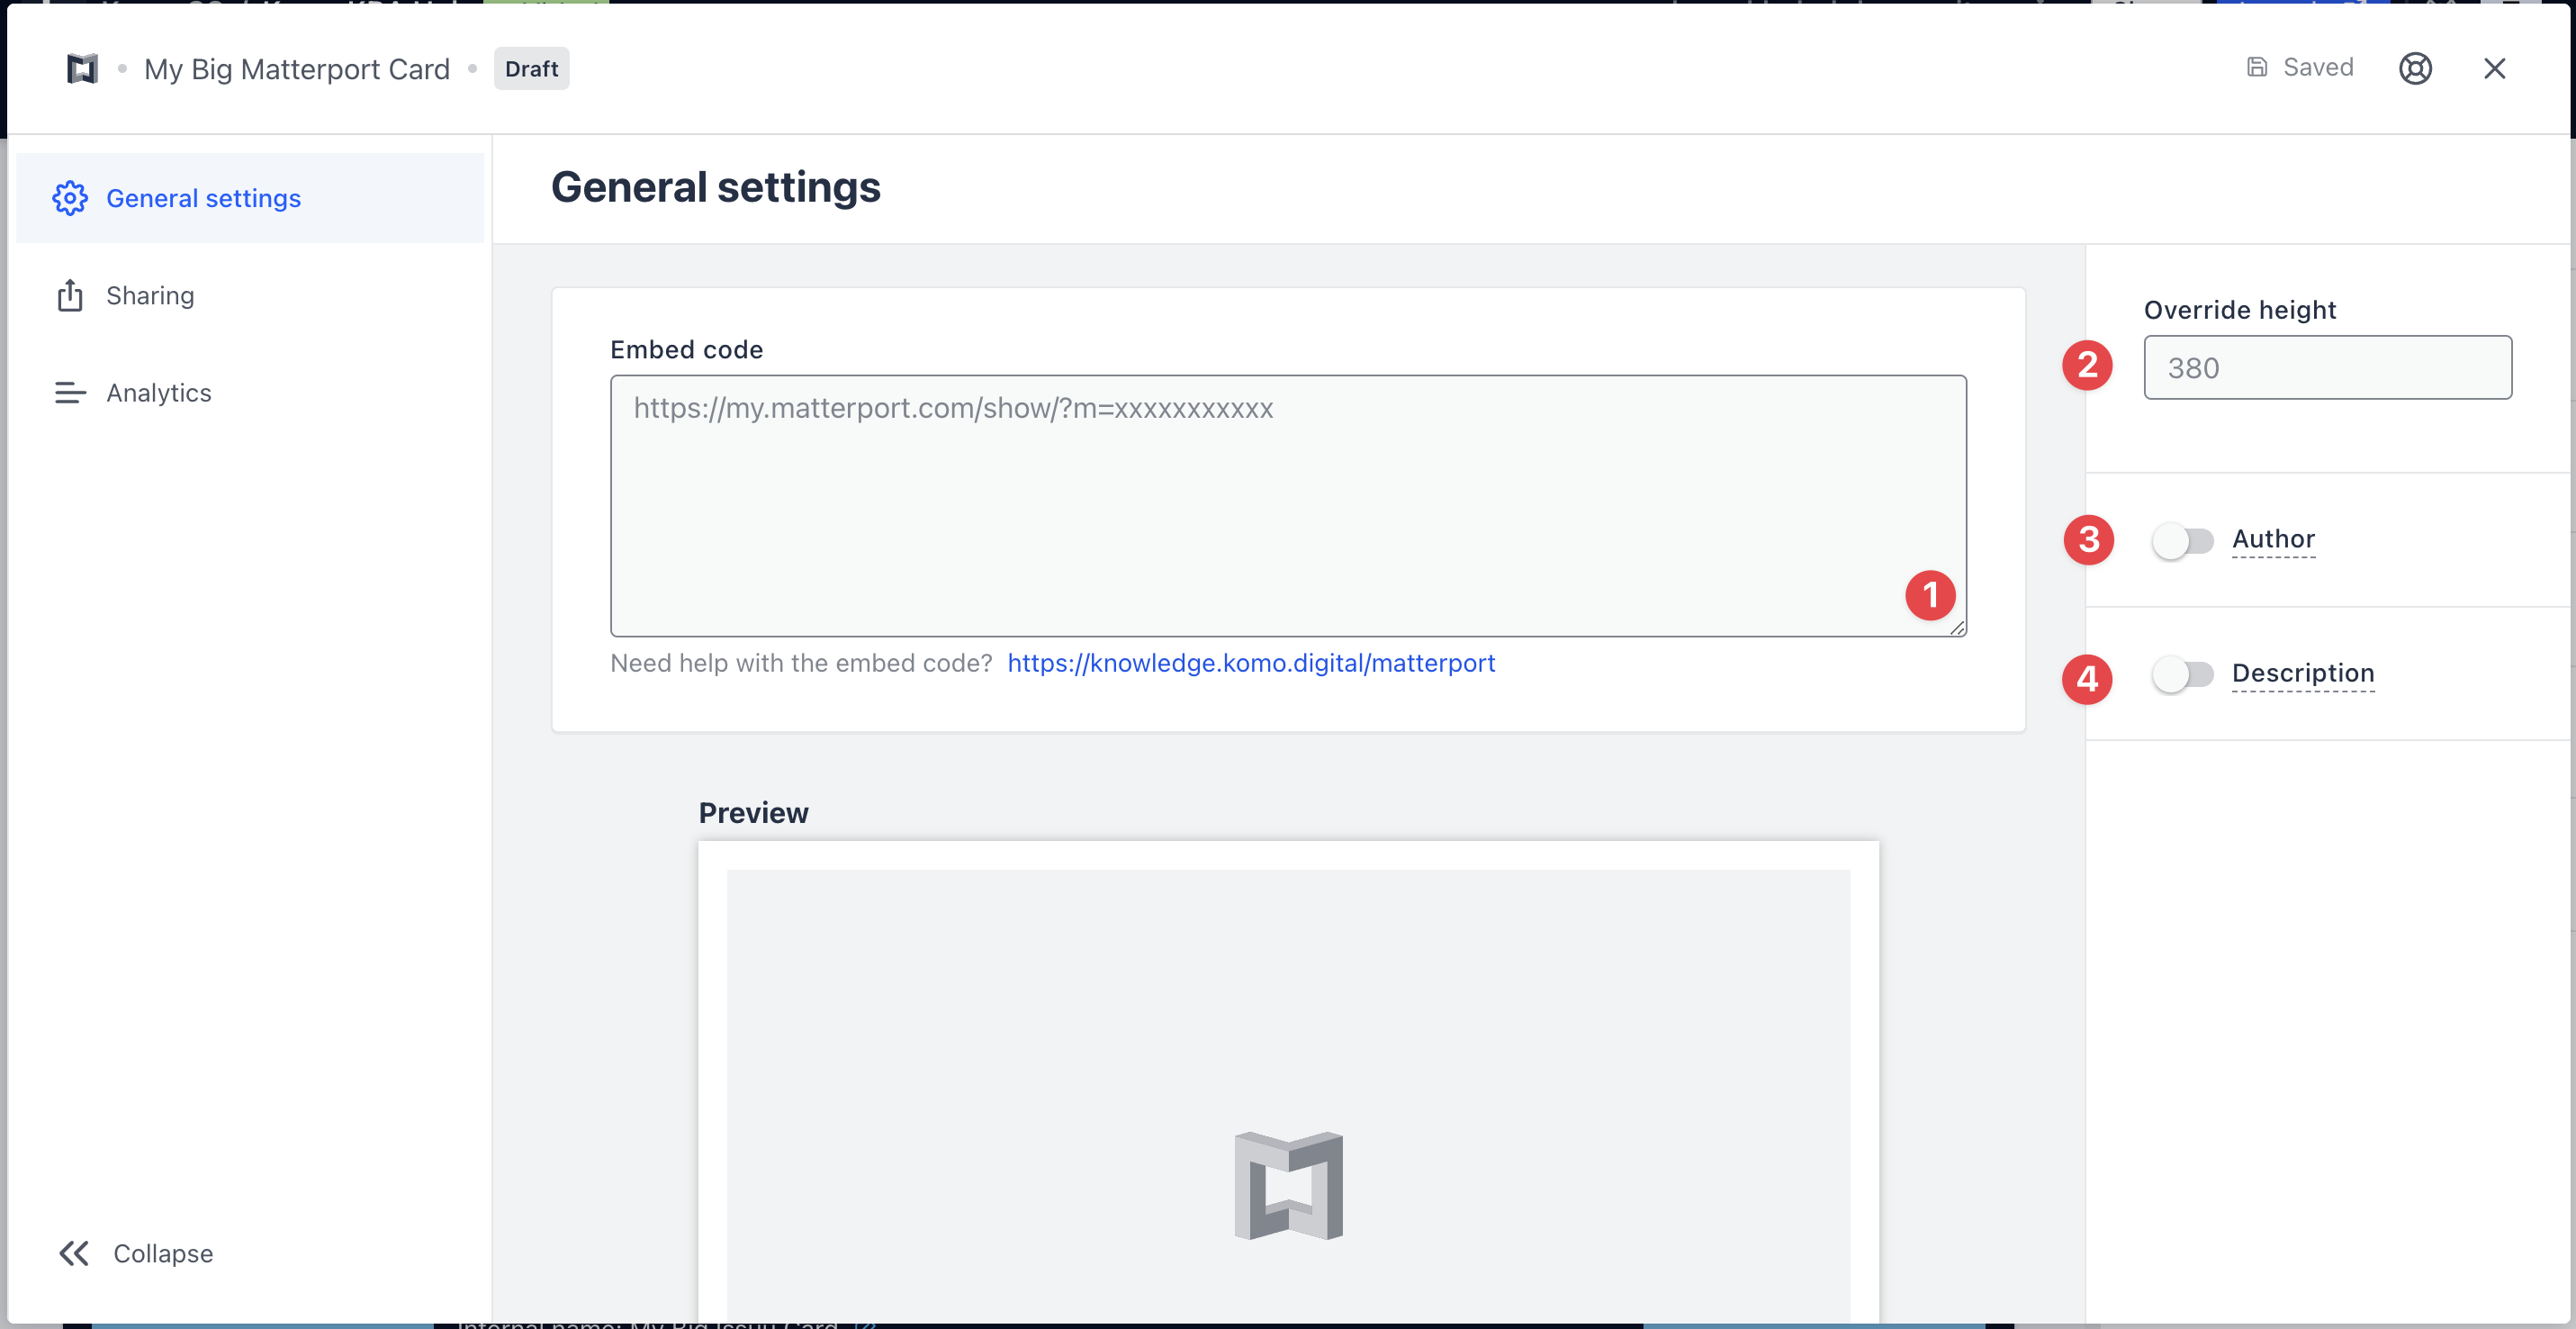Close the card editor dialog
The height and width of the screenshot is (1329, 2576).
[x=2494, y=68]
